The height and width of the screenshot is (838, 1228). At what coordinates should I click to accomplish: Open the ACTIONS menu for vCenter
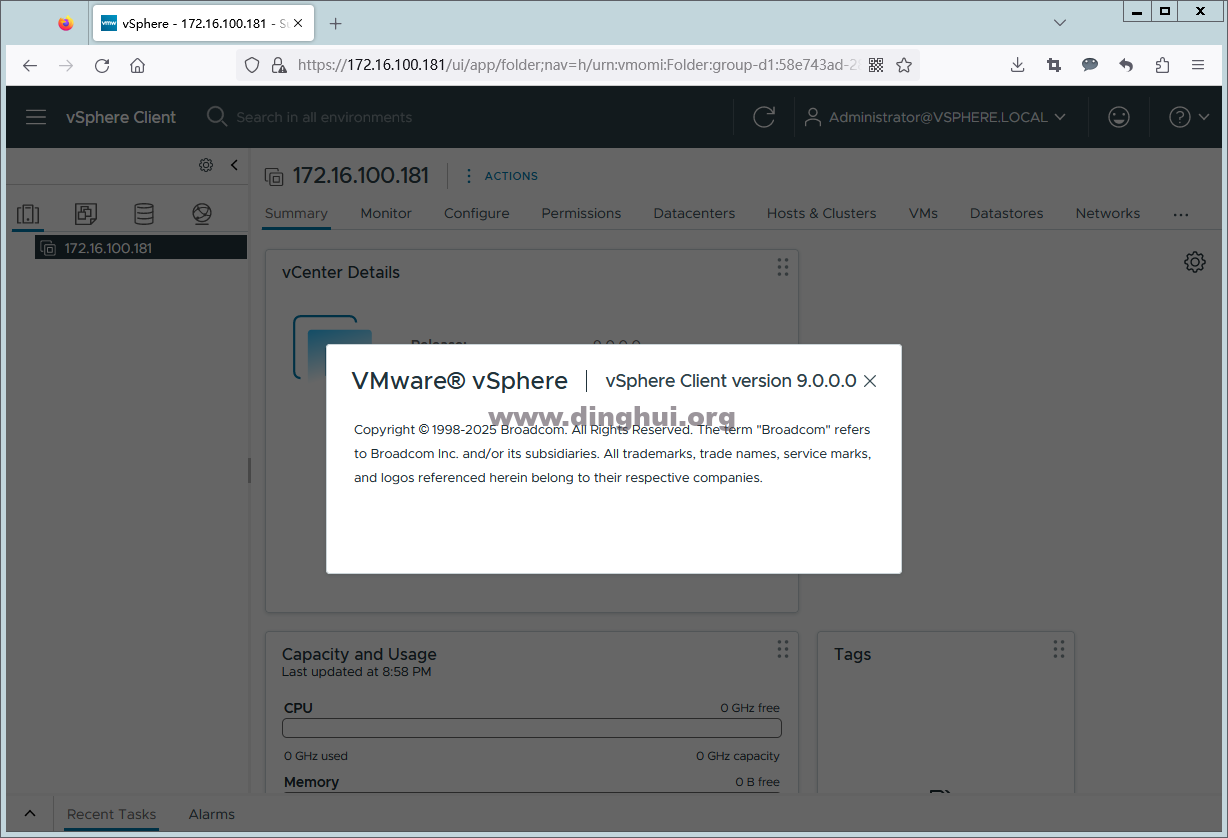(501, 176)
